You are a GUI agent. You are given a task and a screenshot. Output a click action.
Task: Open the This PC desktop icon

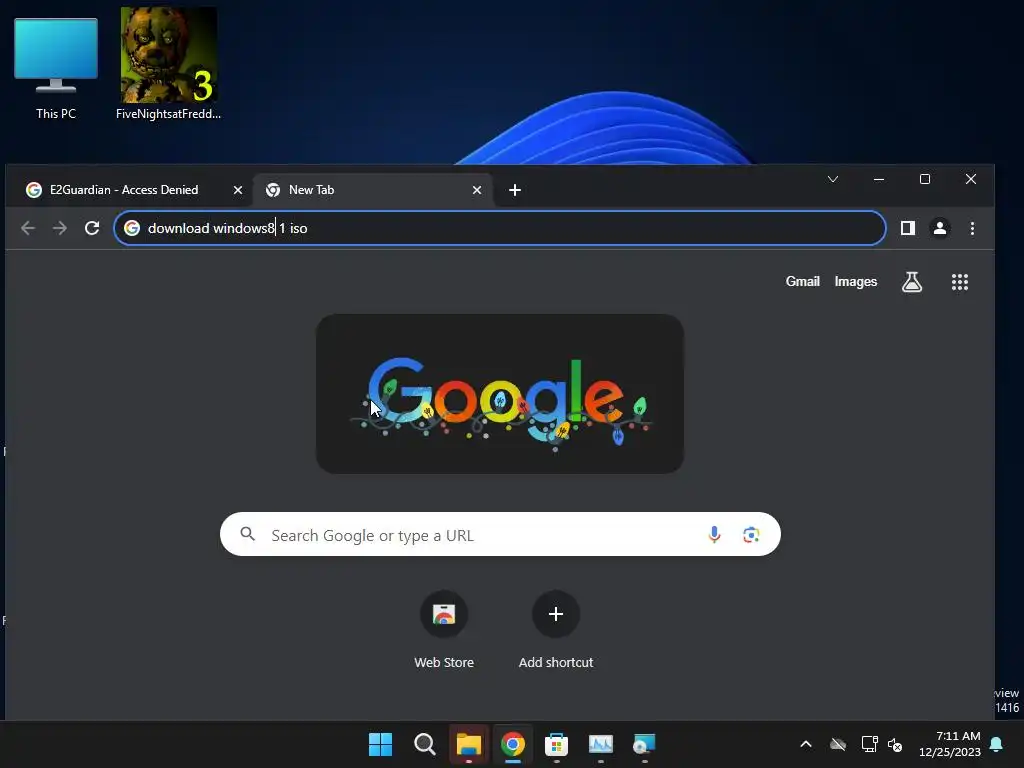pos(56,68)
